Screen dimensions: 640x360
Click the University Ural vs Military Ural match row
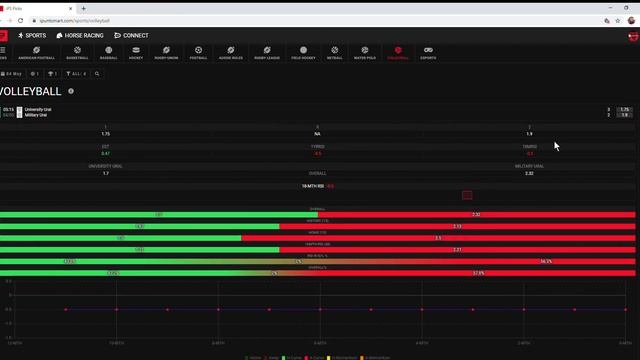pos(318,112)
